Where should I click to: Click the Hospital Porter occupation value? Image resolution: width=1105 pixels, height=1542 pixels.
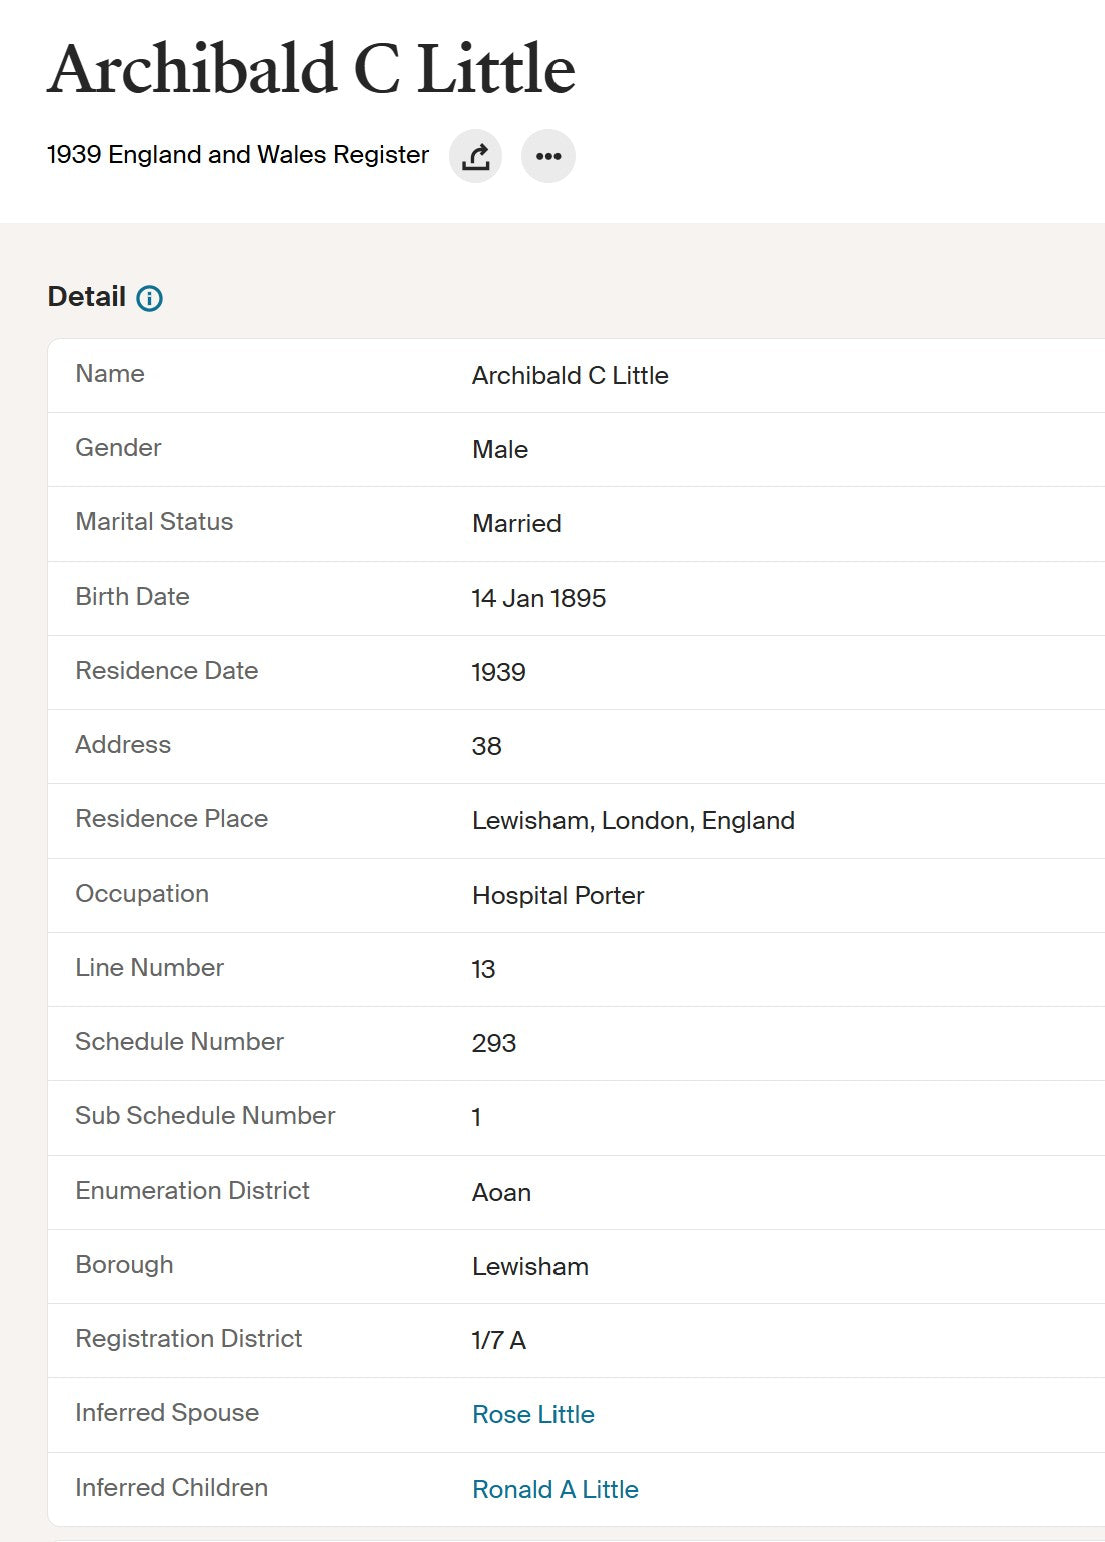pyautogui.click(x=558, y=895)
